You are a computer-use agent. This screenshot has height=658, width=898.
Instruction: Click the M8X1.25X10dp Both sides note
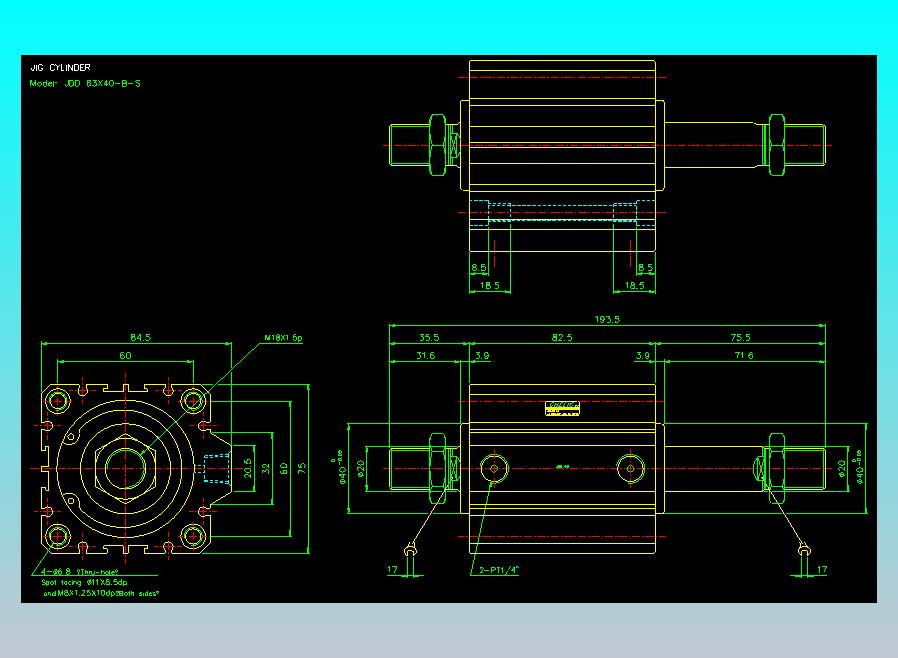pos(101,594)
